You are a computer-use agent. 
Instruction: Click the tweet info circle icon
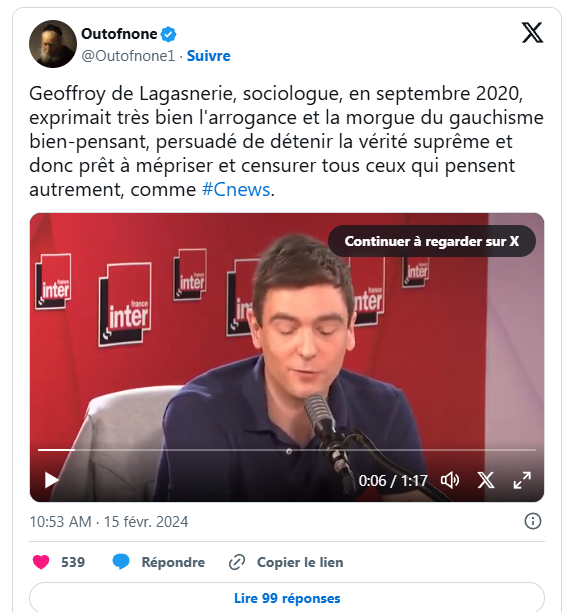(533, 521)
